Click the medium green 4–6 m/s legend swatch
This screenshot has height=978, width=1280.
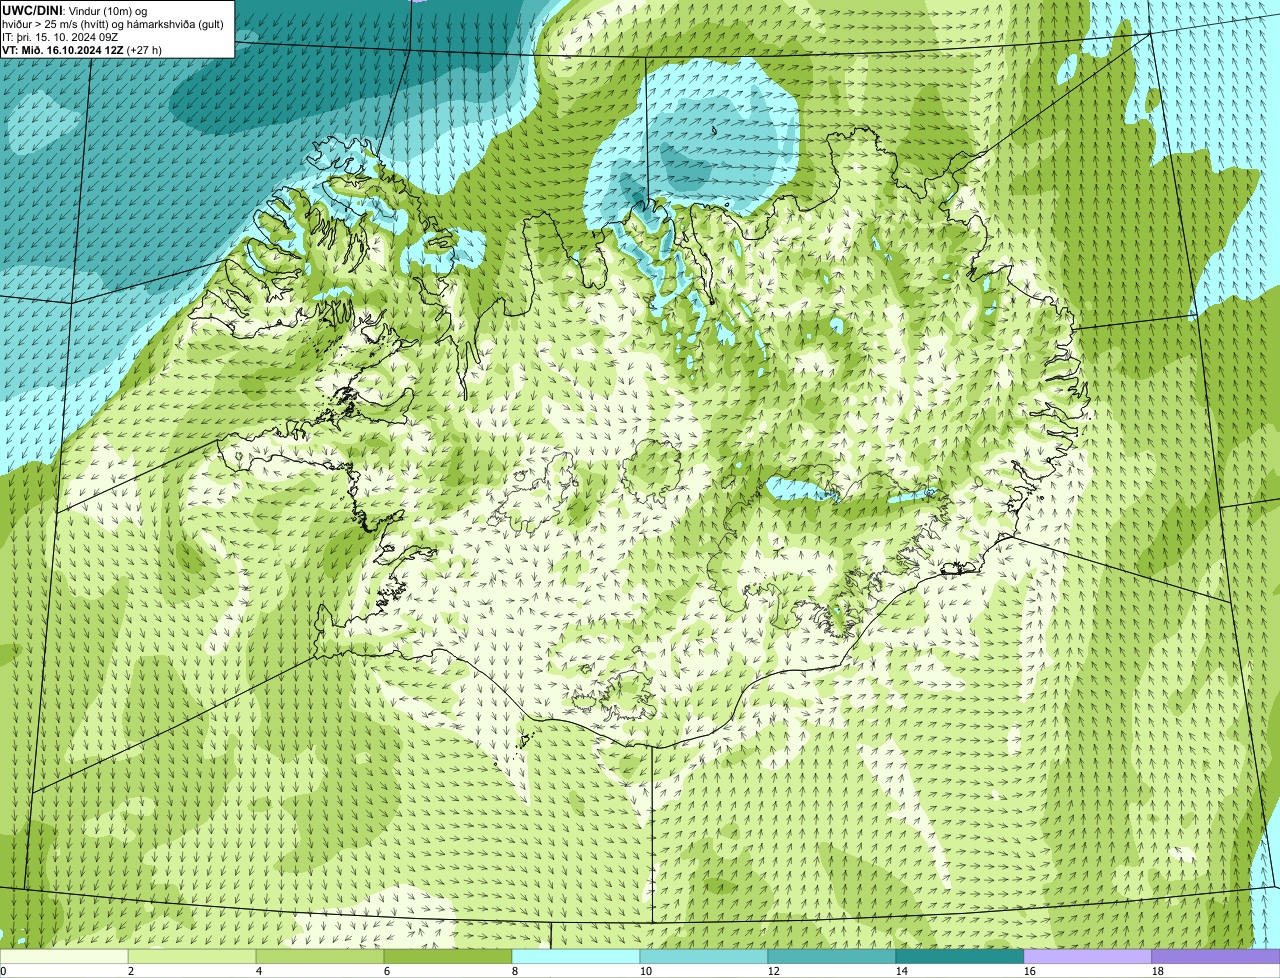[320, 956]
